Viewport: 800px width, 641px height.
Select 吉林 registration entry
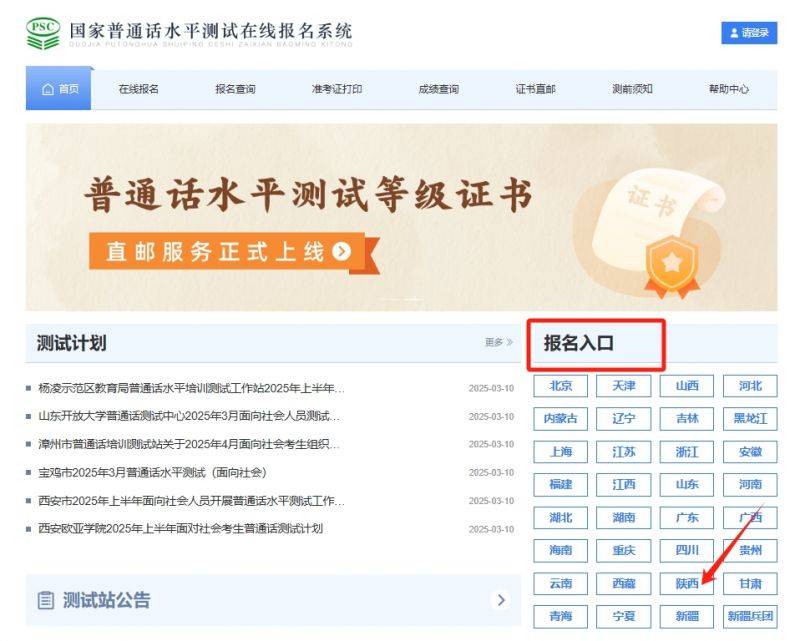(x=687, y=419)
